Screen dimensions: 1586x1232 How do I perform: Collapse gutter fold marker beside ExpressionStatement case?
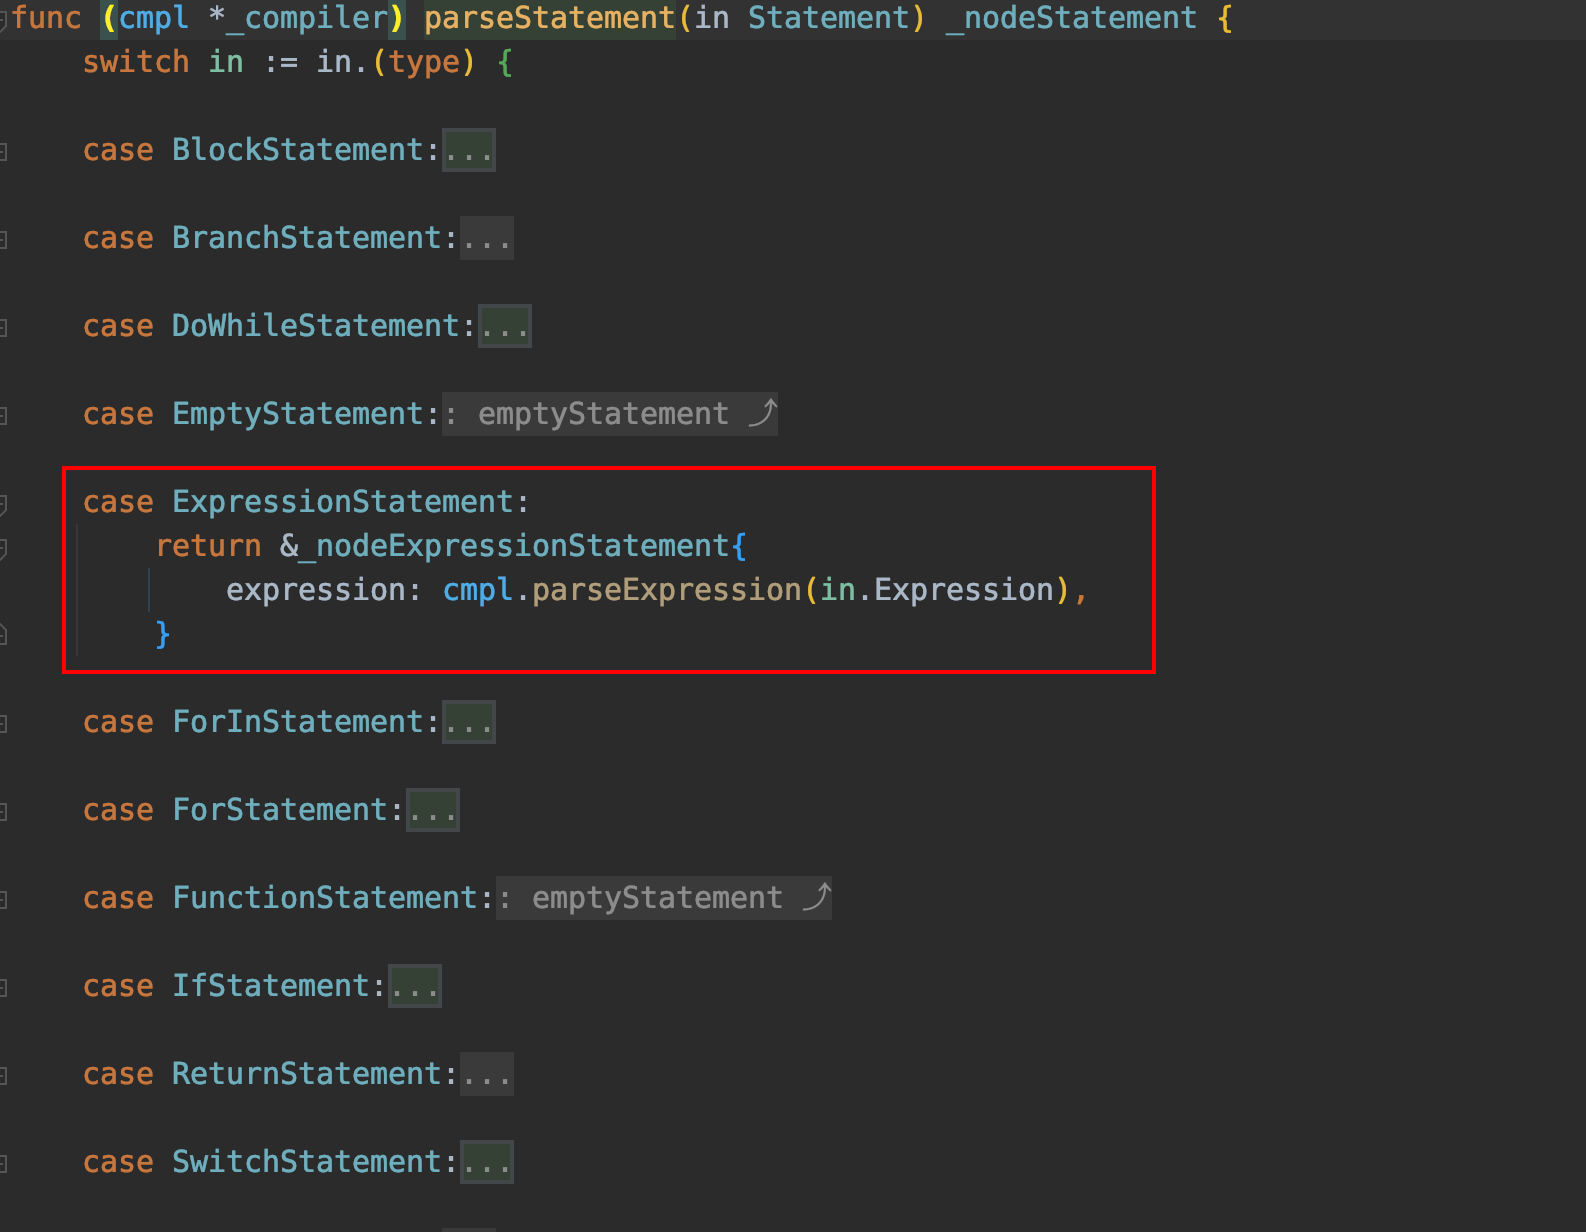pyautogui.click(x=3, y=504)
